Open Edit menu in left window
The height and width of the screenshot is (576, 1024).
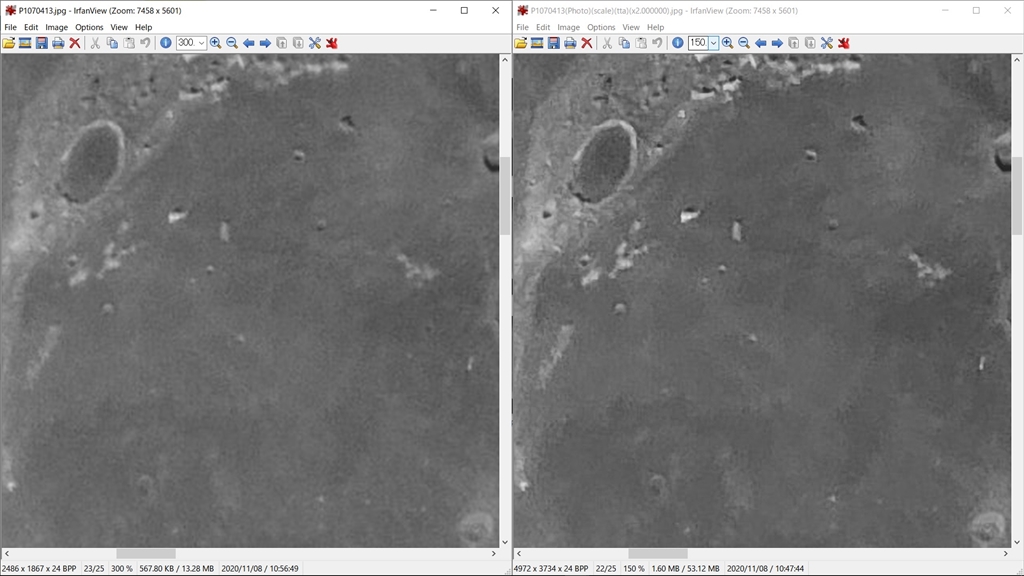pos(31,27)
